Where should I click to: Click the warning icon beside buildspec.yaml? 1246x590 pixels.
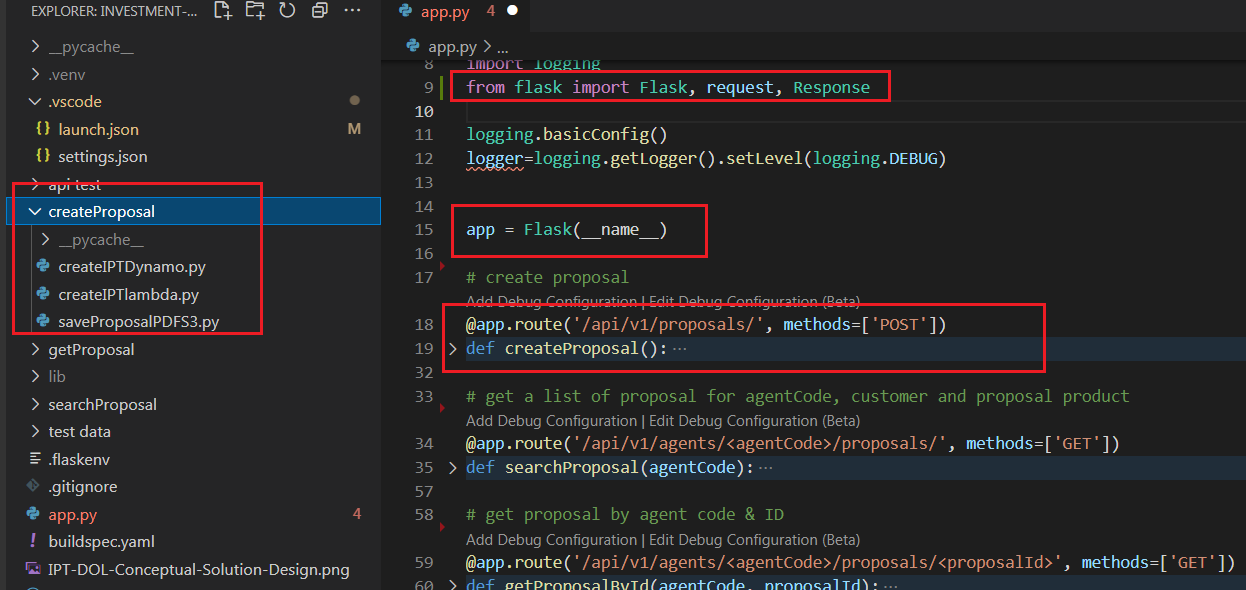(x=31, y=541)
